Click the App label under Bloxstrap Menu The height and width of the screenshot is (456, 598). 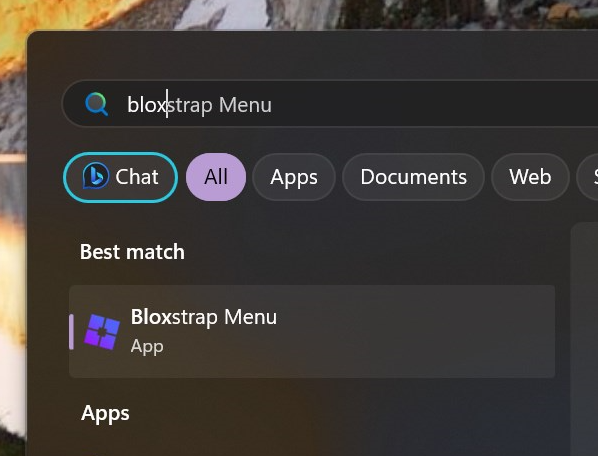click(147, 347)
